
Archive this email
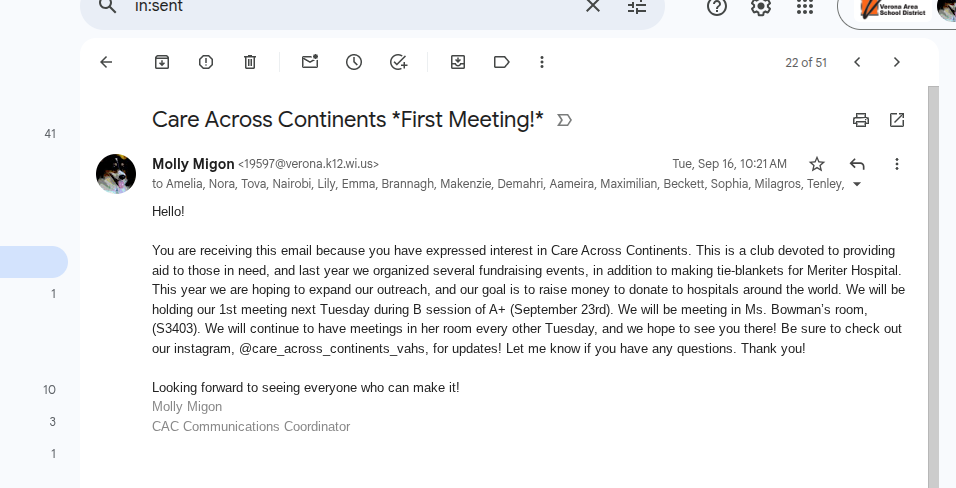(x=162, y=62)
